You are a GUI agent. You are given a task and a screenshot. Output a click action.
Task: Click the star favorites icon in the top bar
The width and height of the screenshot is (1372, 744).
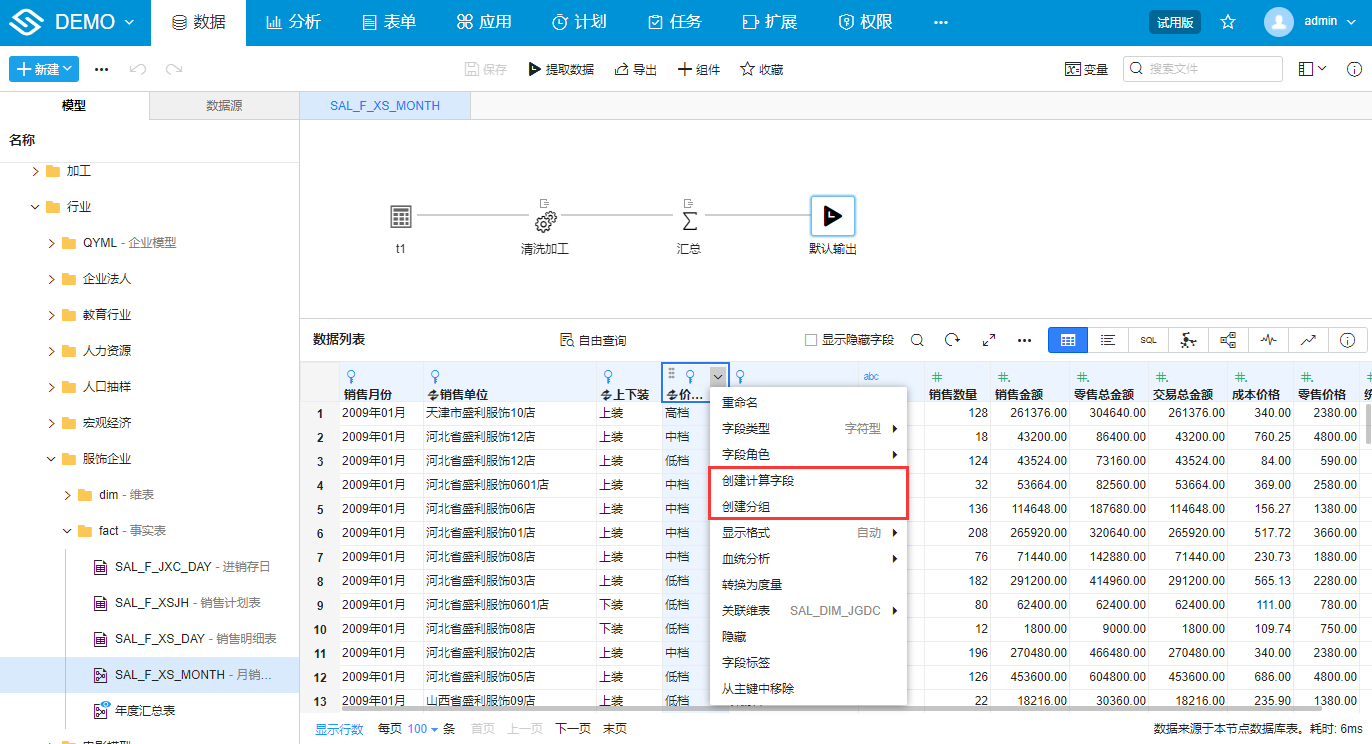coord(1228,22)
